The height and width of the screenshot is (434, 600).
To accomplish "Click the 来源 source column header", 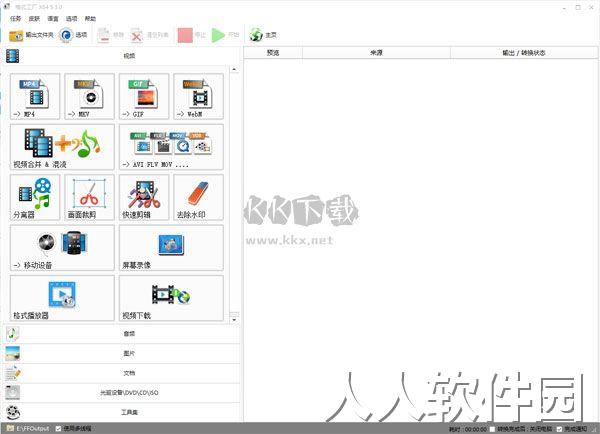I will 377,53.
